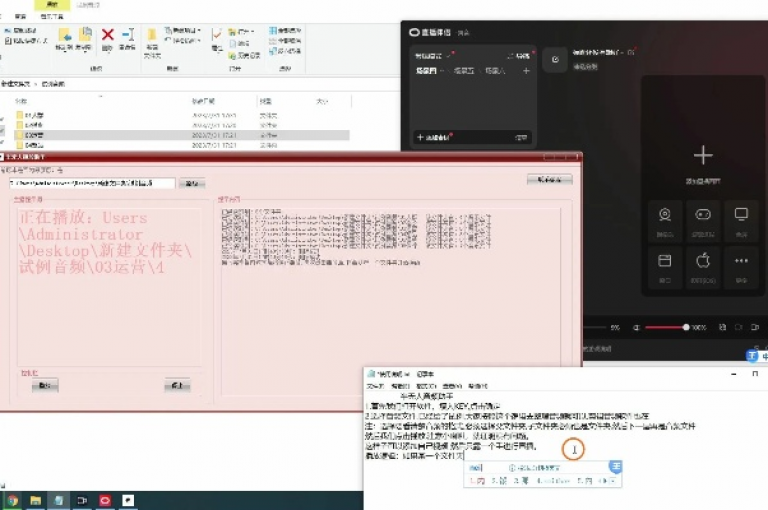Click Paste shortcut in the Explorer ribbon
This screenshot has height=510, width=768.
click(26, 41)
